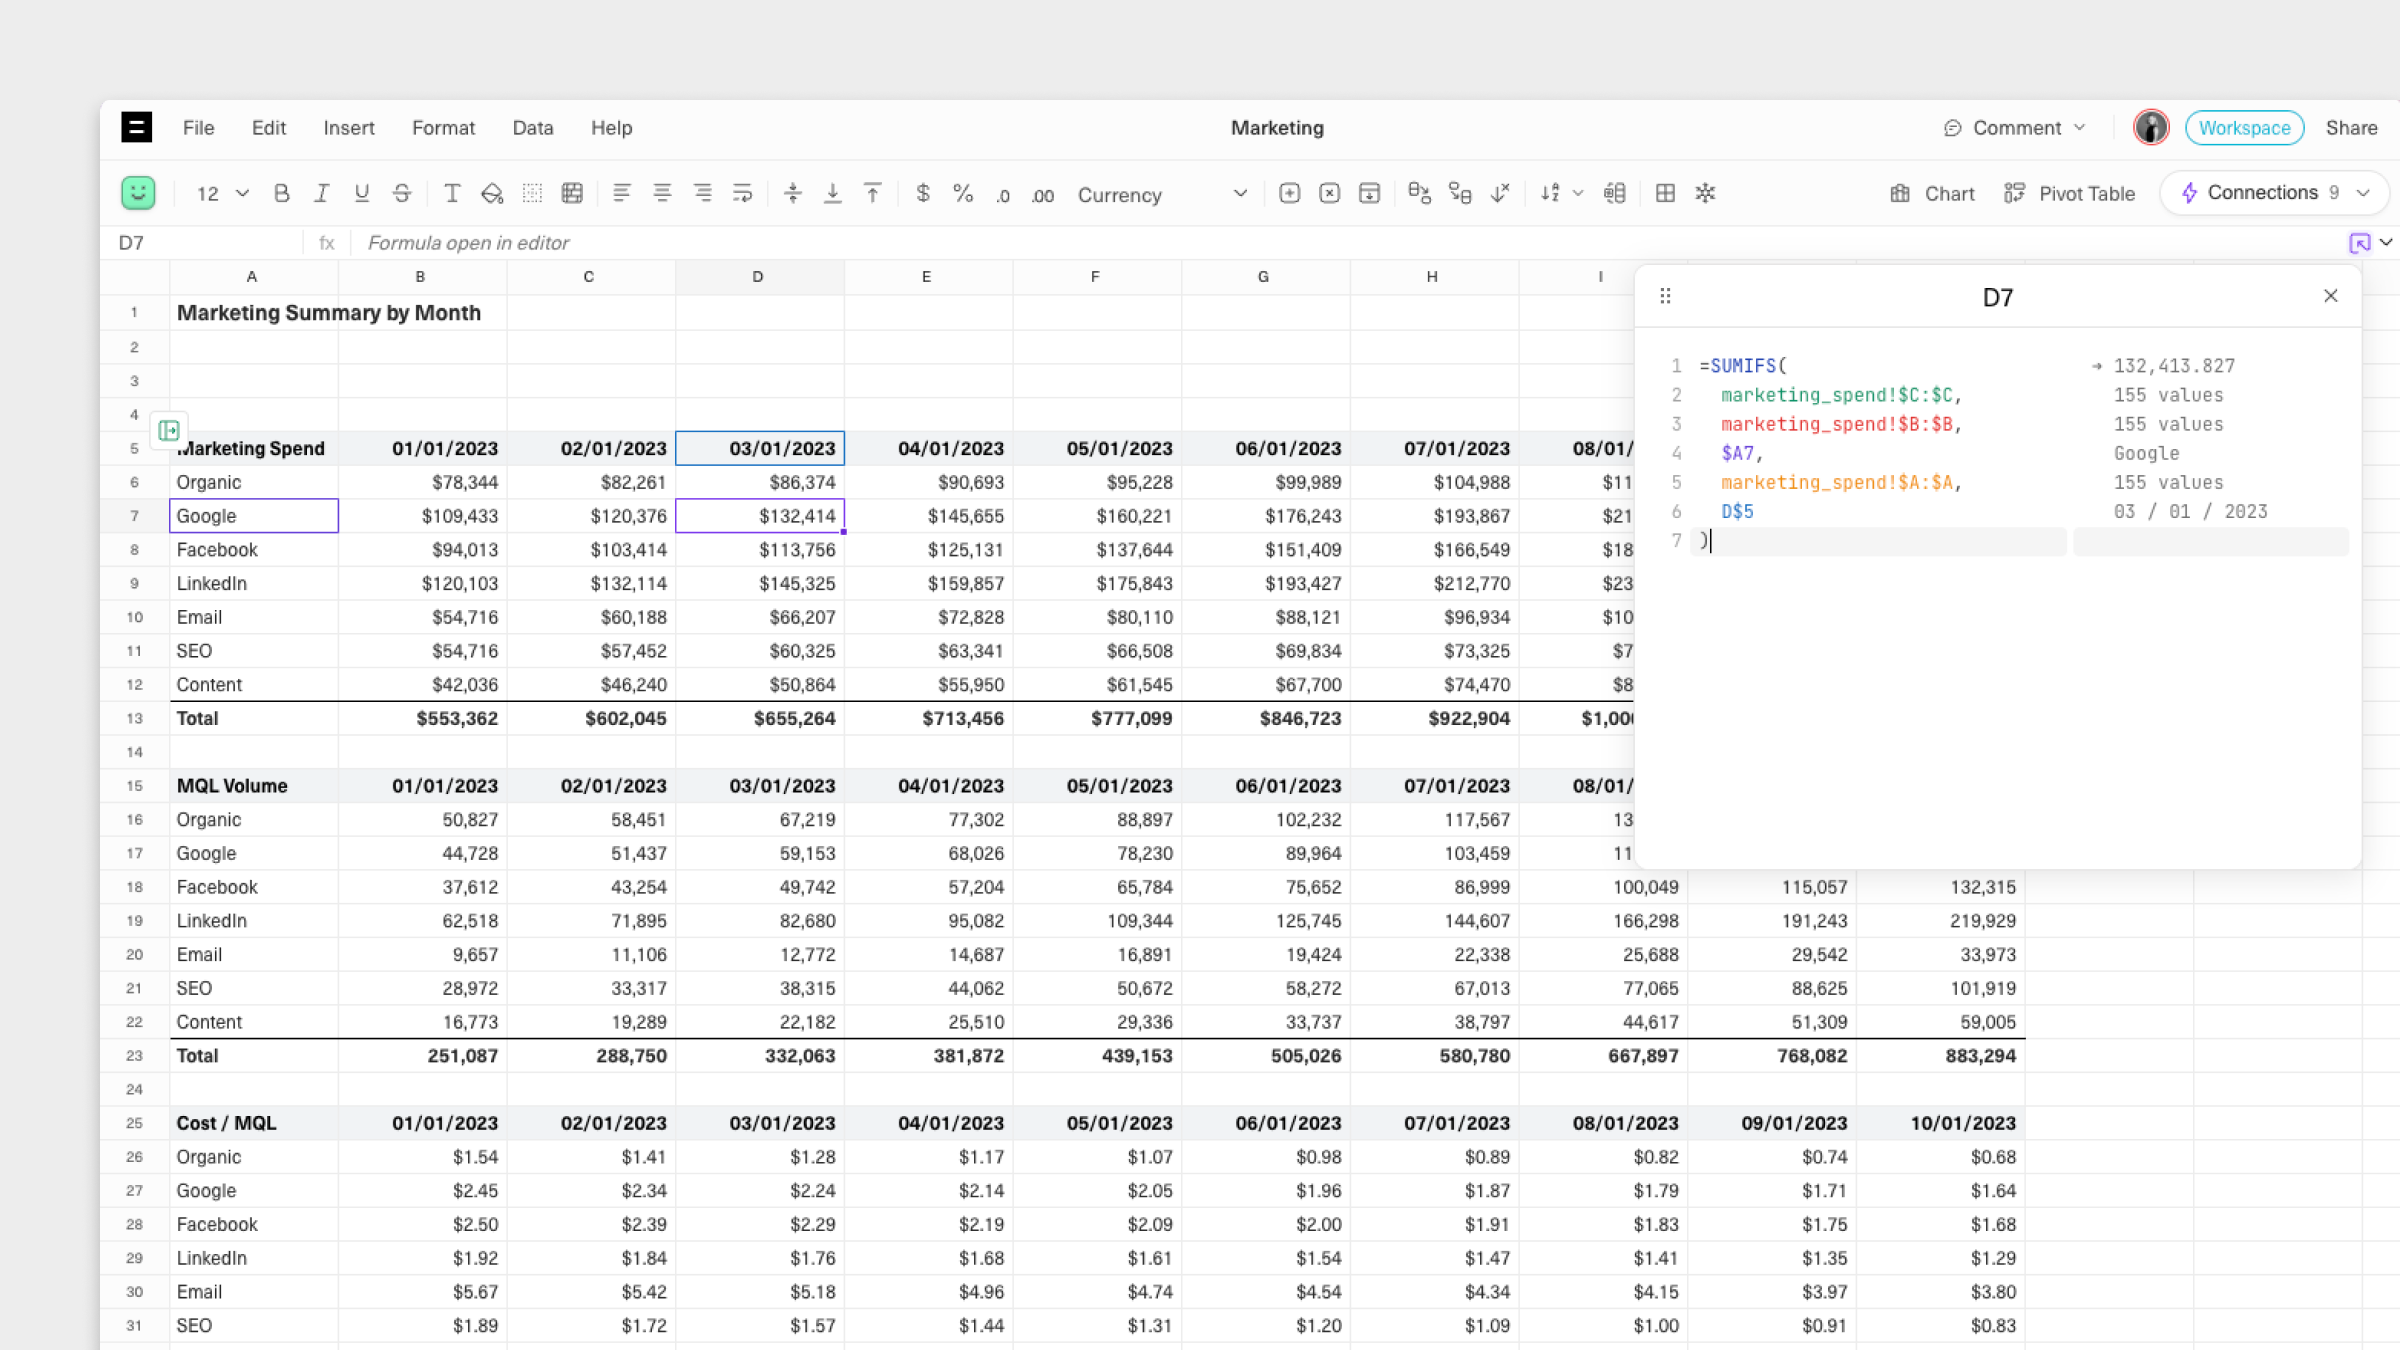Insert a Pivot Table

tap(2070, 193)
